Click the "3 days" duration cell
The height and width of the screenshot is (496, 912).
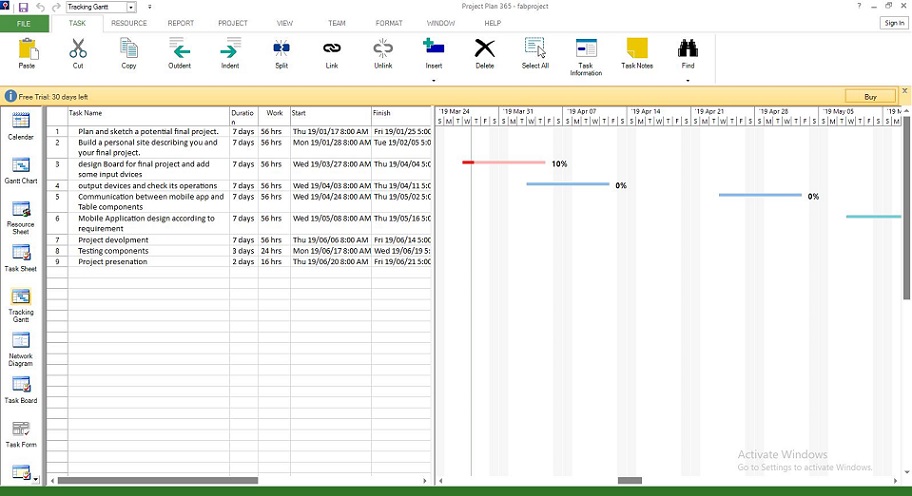[244, 251]
